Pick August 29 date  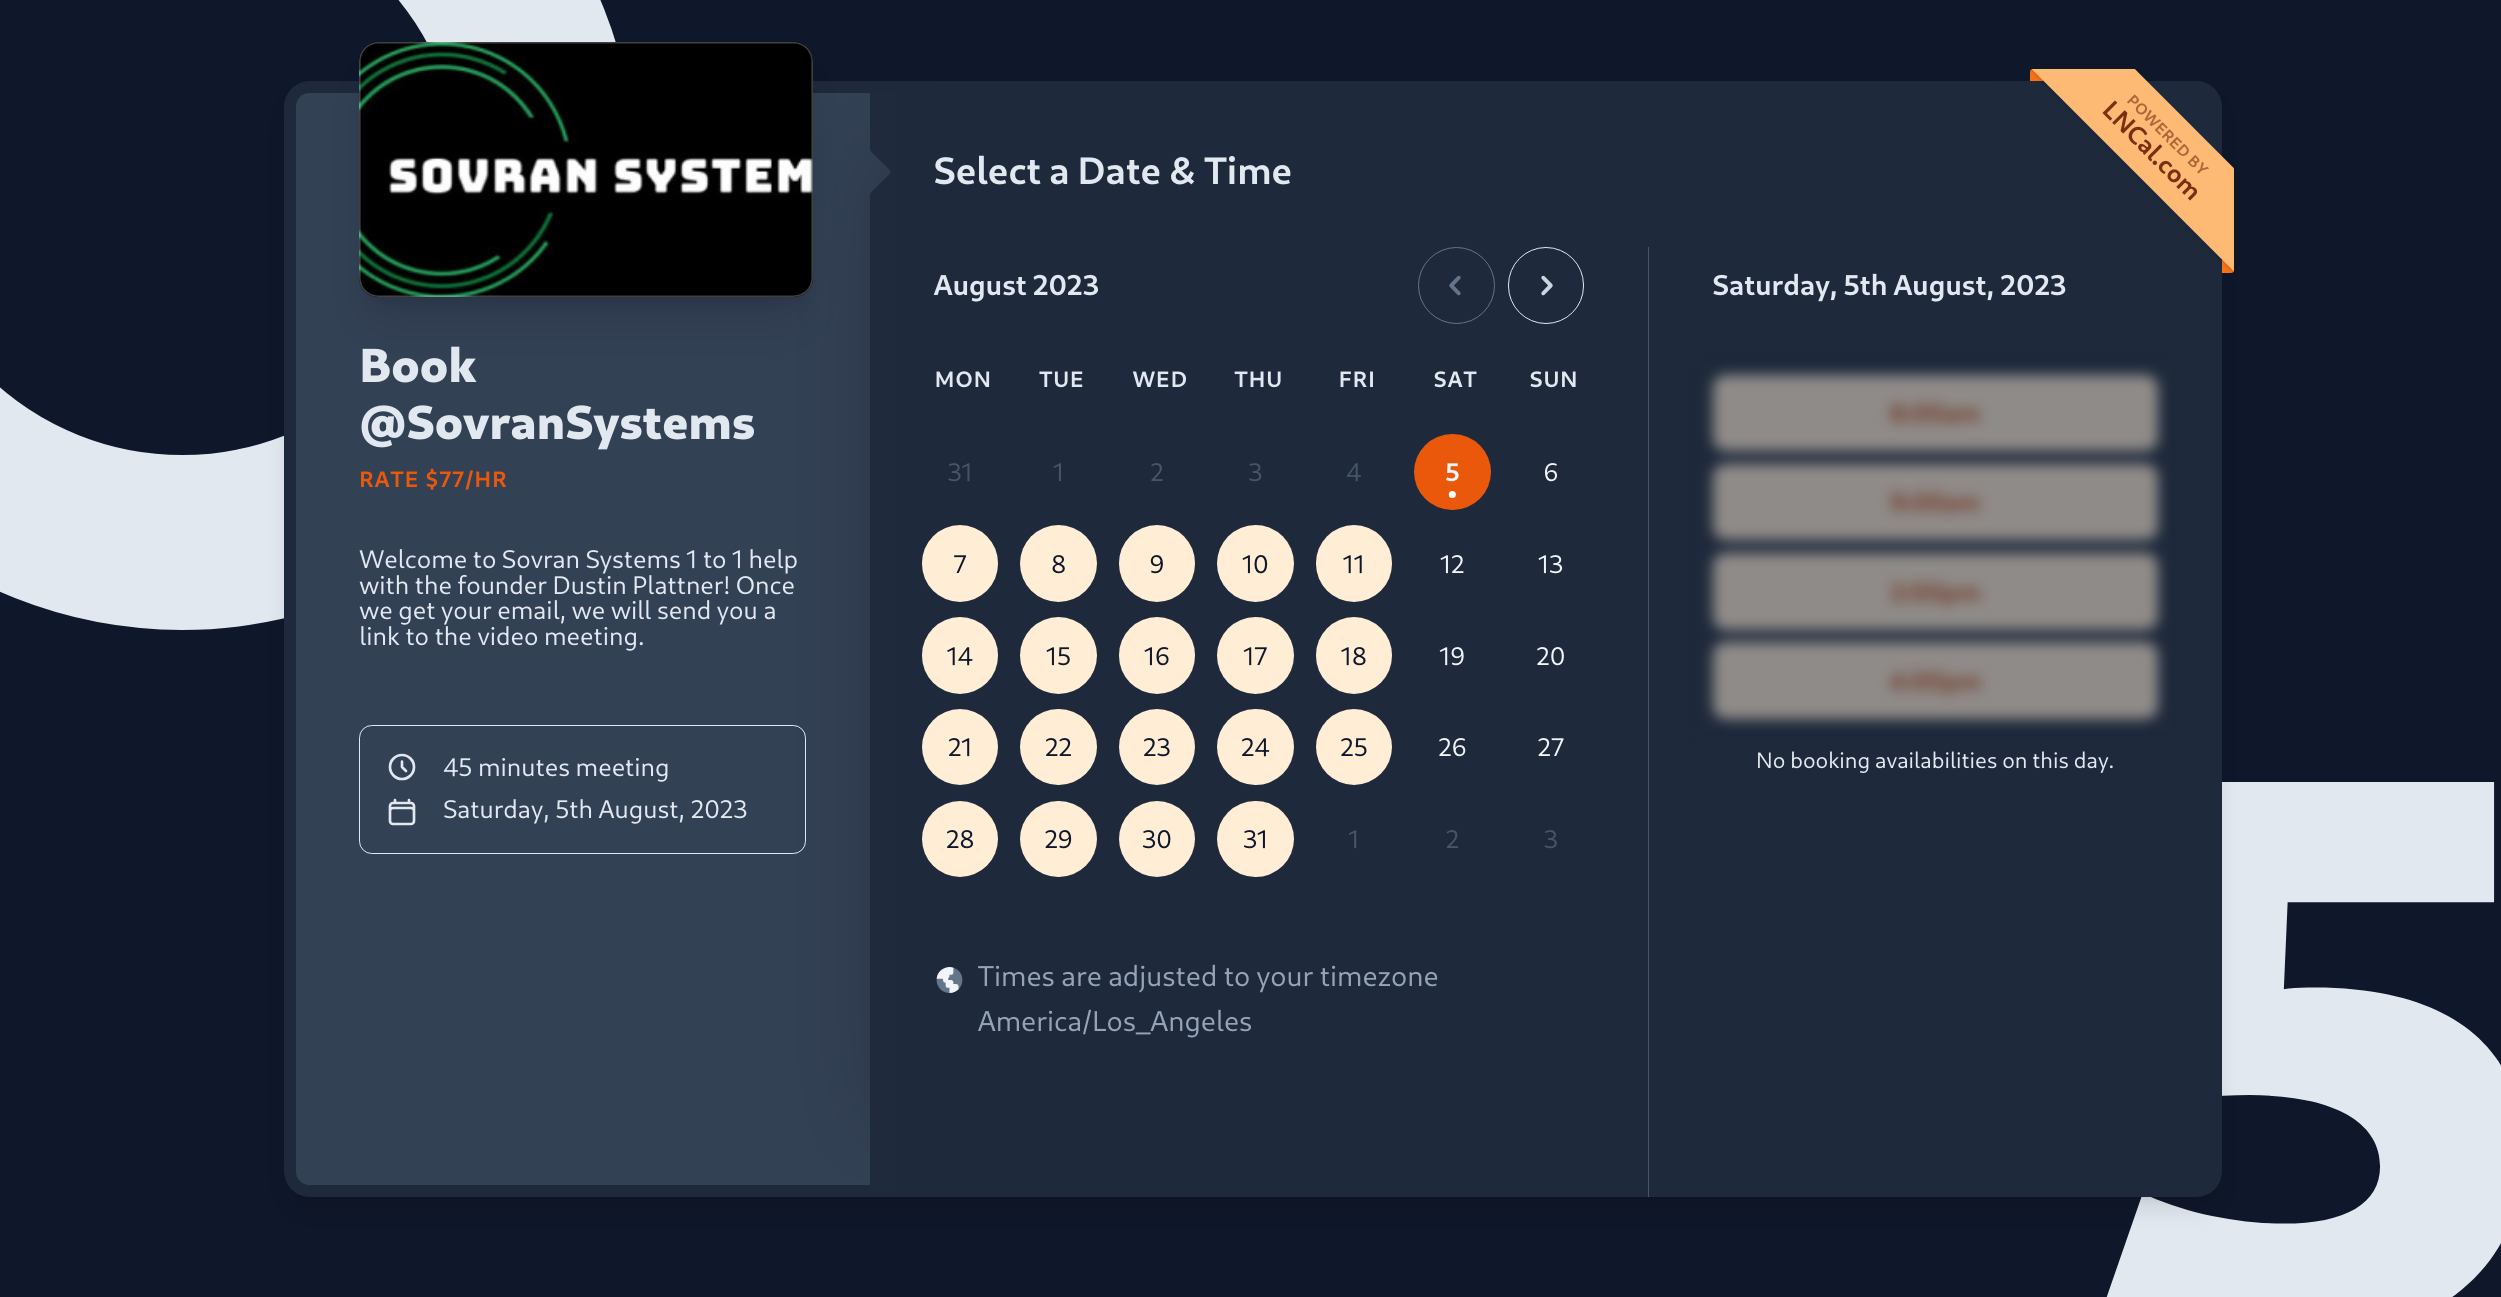tap(1058, 839)
